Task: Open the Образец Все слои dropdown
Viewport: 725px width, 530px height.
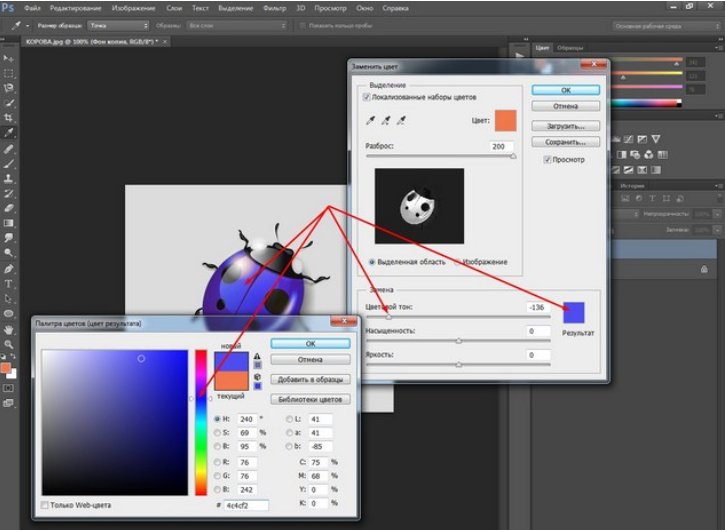Action: (237, 26)
